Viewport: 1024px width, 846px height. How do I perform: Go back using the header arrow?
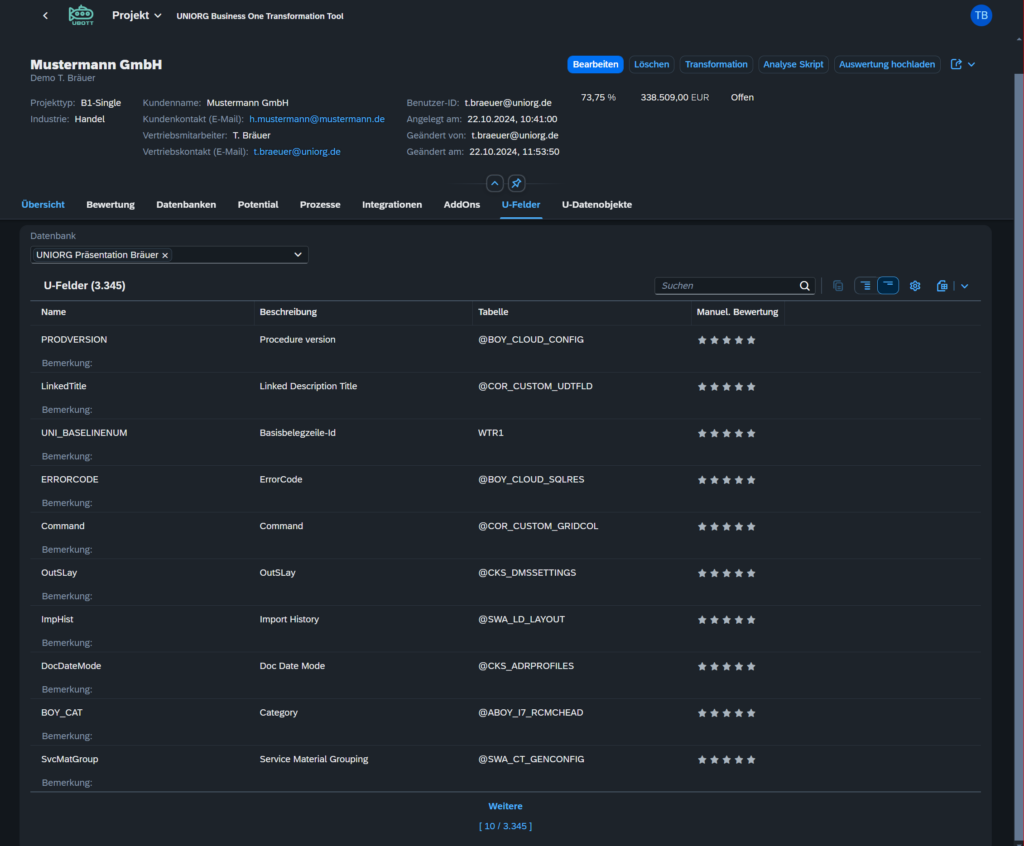(x=45, y=16)
